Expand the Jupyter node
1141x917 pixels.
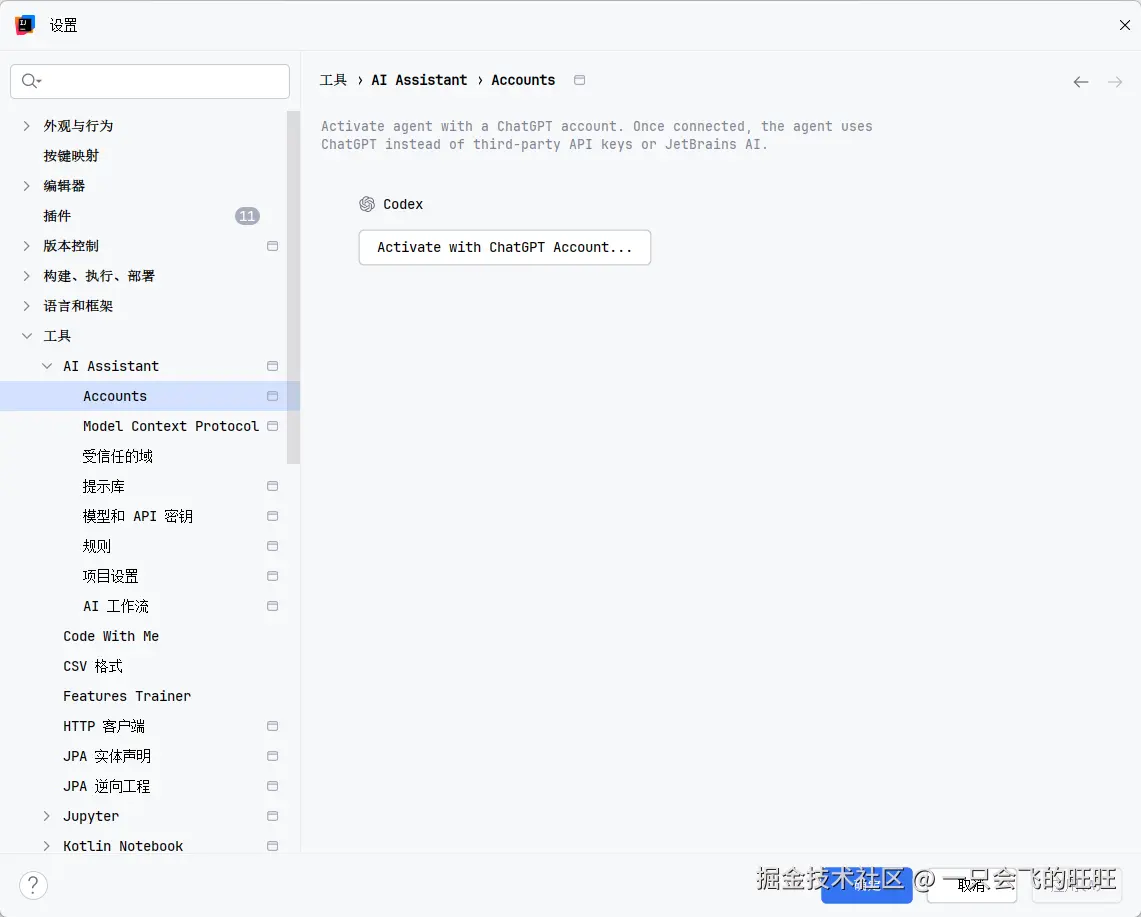[47, 816]
